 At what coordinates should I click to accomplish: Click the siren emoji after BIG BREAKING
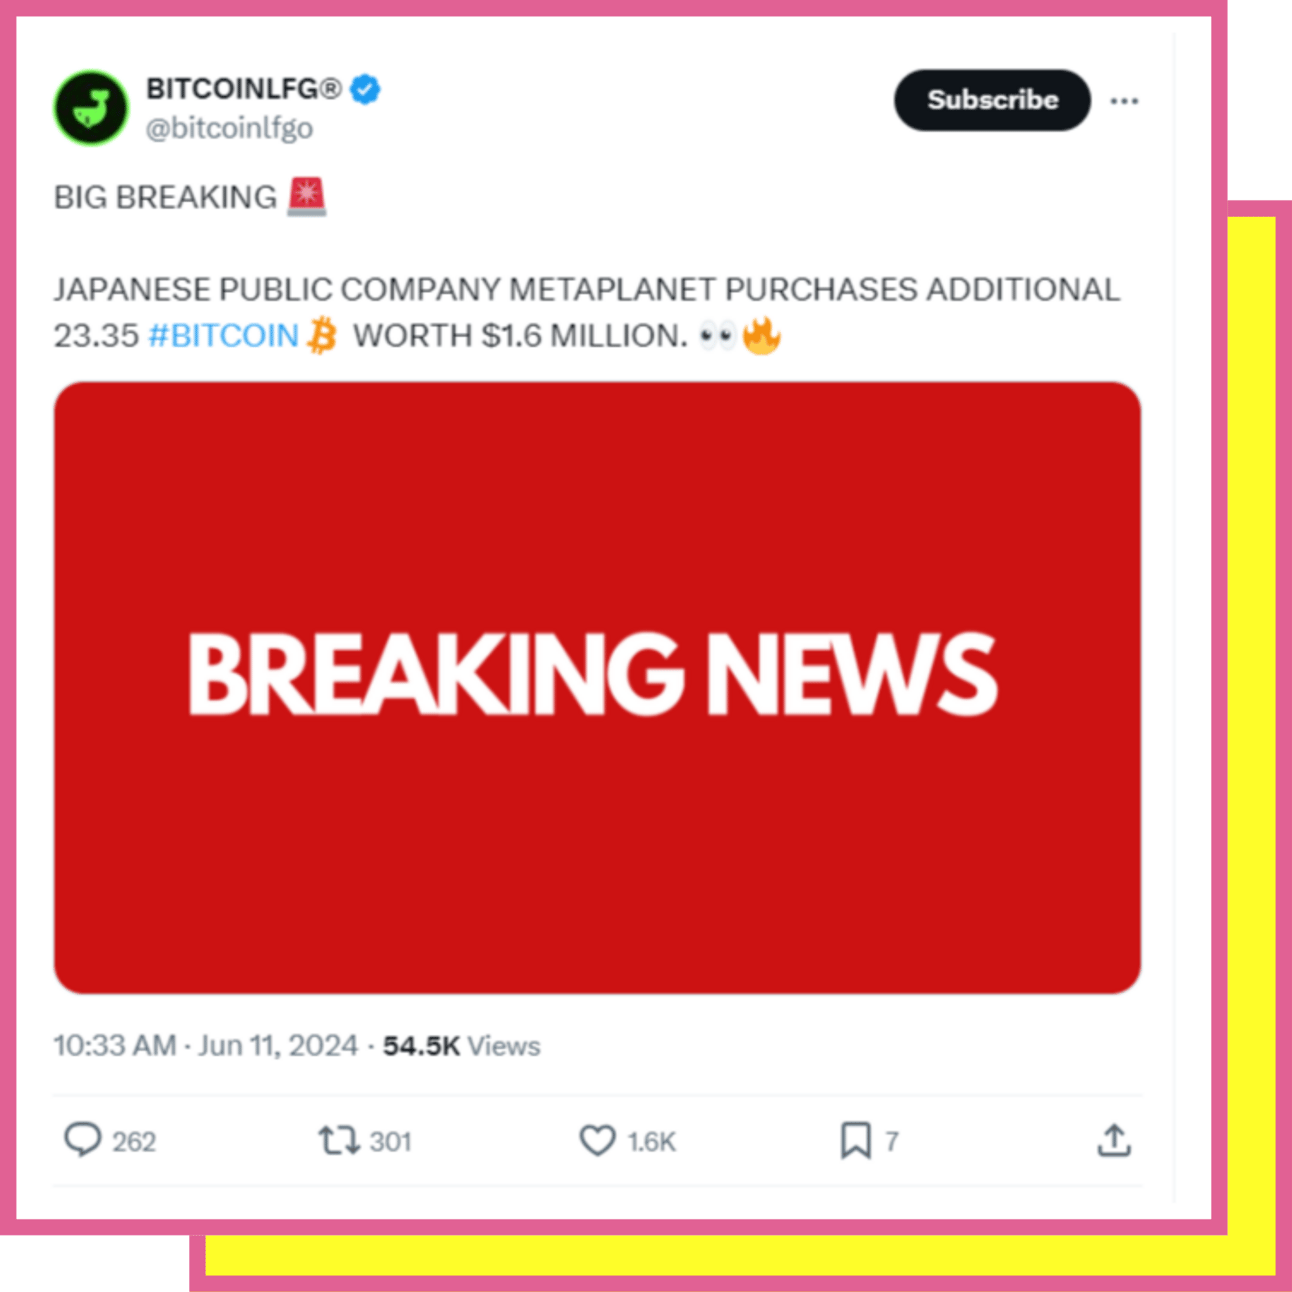point(307,196)
